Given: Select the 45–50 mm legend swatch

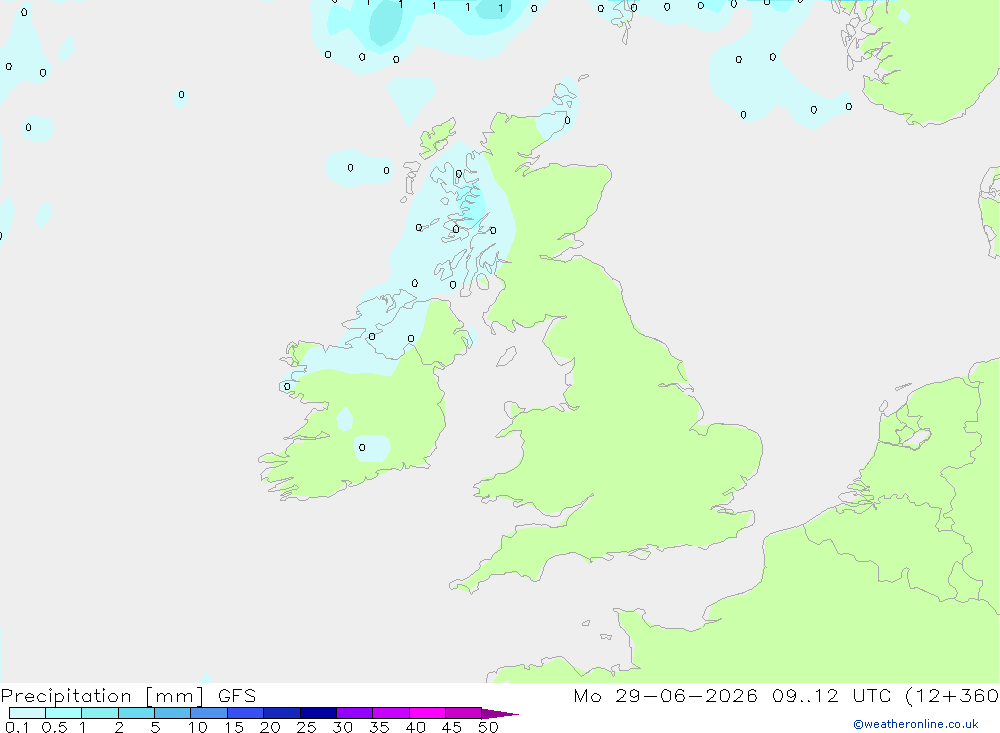Looking at the screenshot, I should [464, 713].
